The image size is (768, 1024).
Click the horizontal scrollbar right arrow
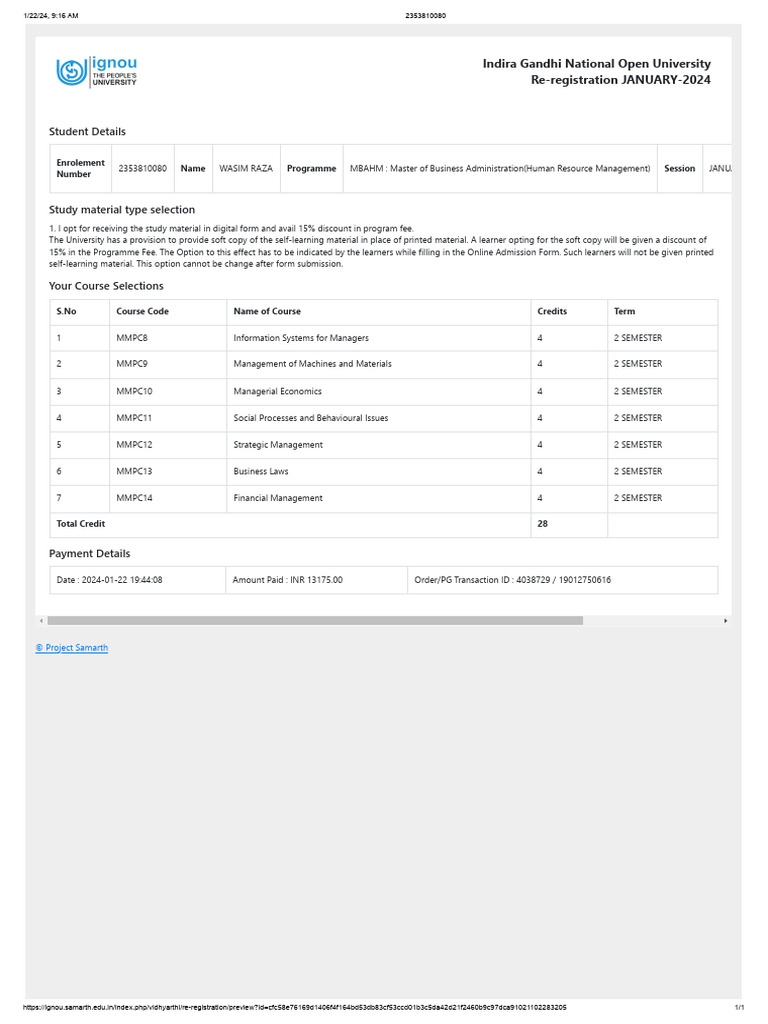[x=726, y=621]
